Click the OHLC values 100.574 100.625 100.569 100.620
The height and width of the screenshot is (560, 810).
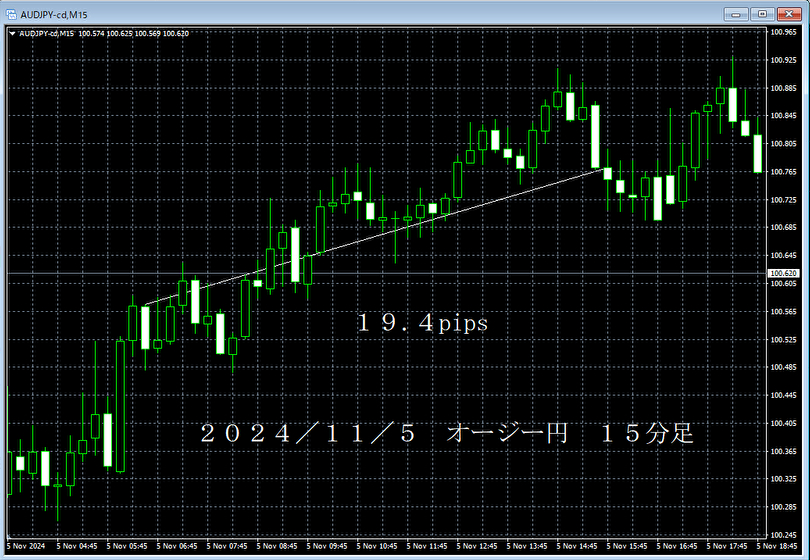(x=134, y=34)
